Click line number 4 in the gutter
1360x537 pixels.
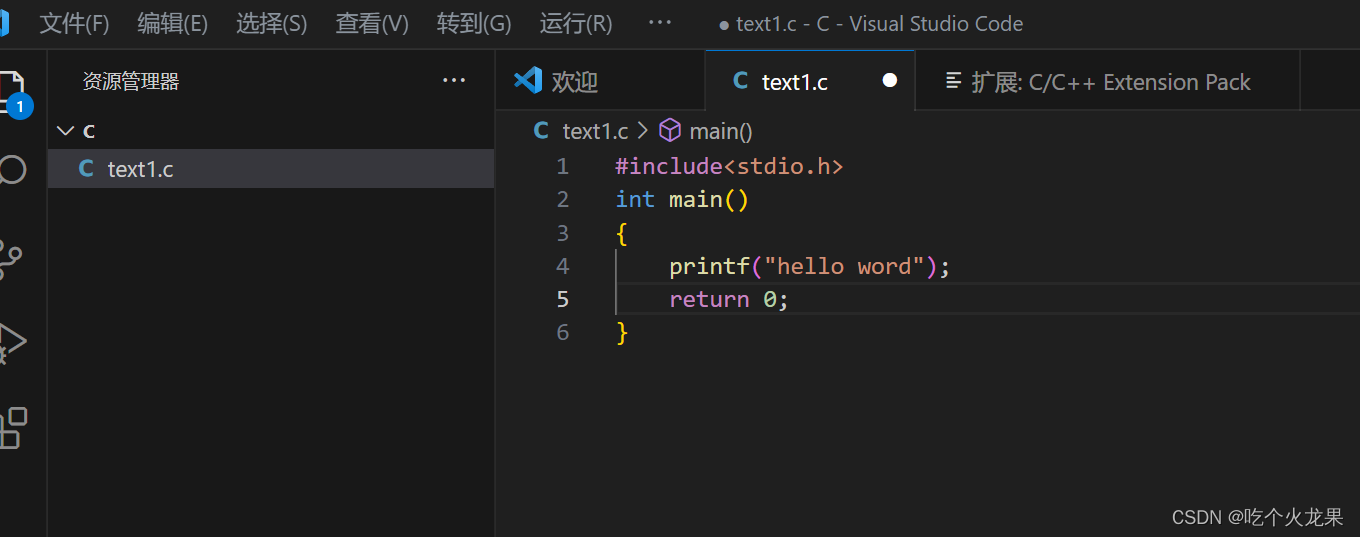563,266
